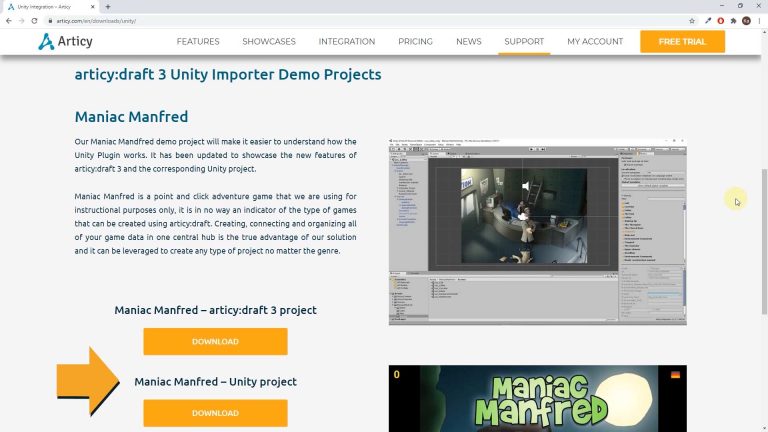Open the Features menu
This screenshot has height=432, width=768.
coord(198,42)
